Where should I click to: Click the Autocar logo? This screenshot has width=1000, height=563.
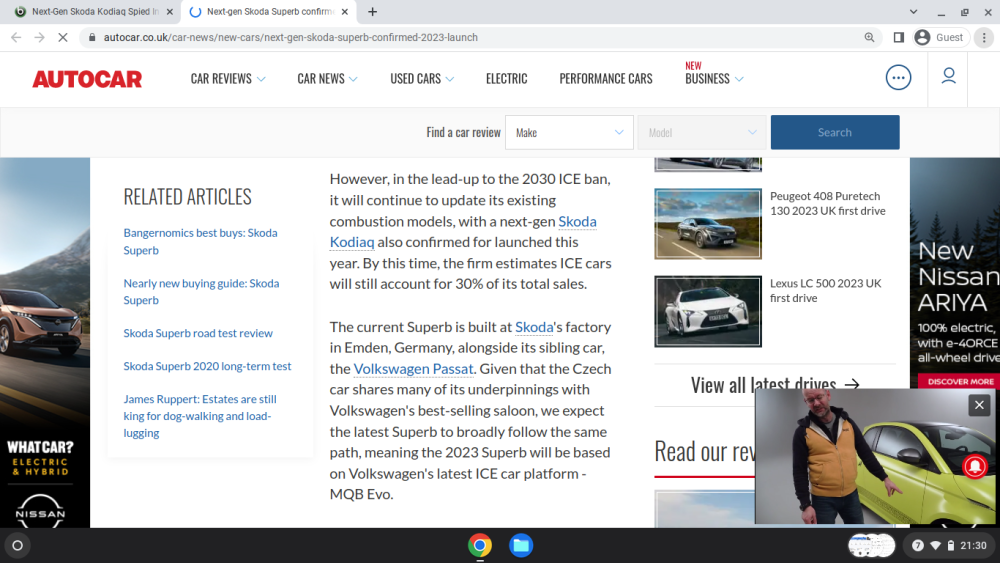[x=87, y=79]
